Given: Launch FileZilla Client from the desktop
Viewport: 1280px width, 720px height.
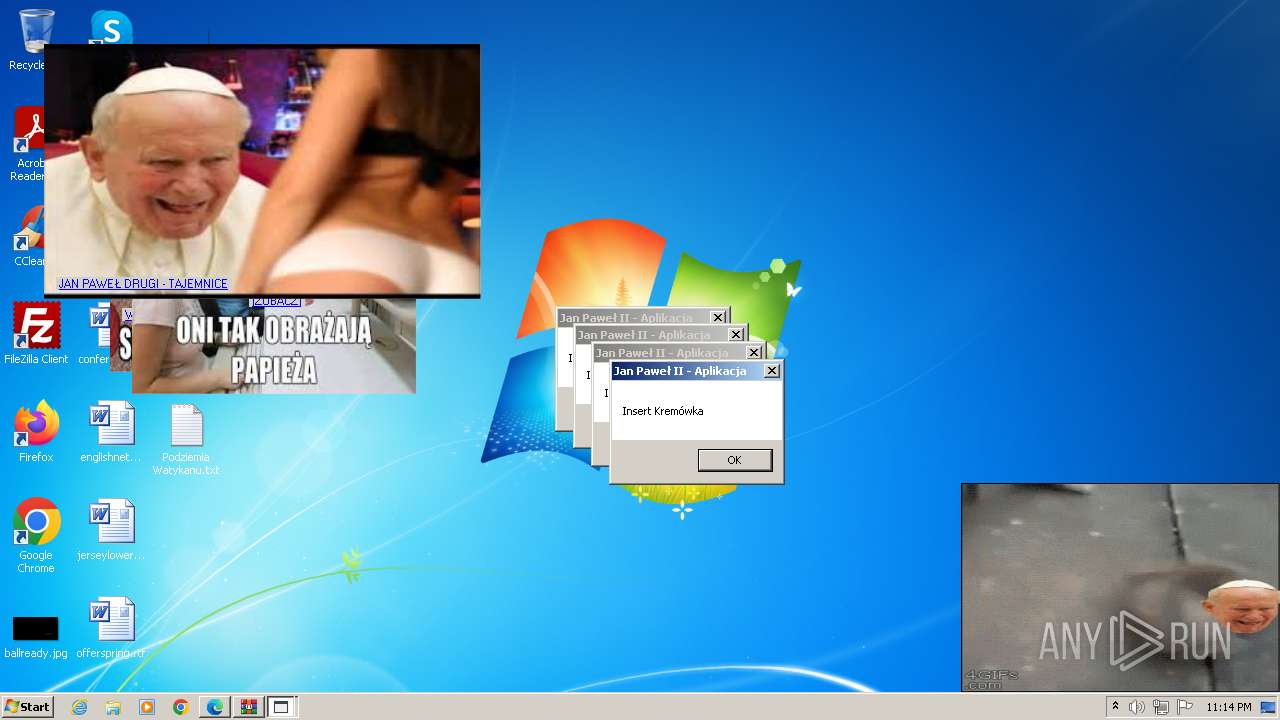Looking at the screenshot, I should tap(36, 334).
